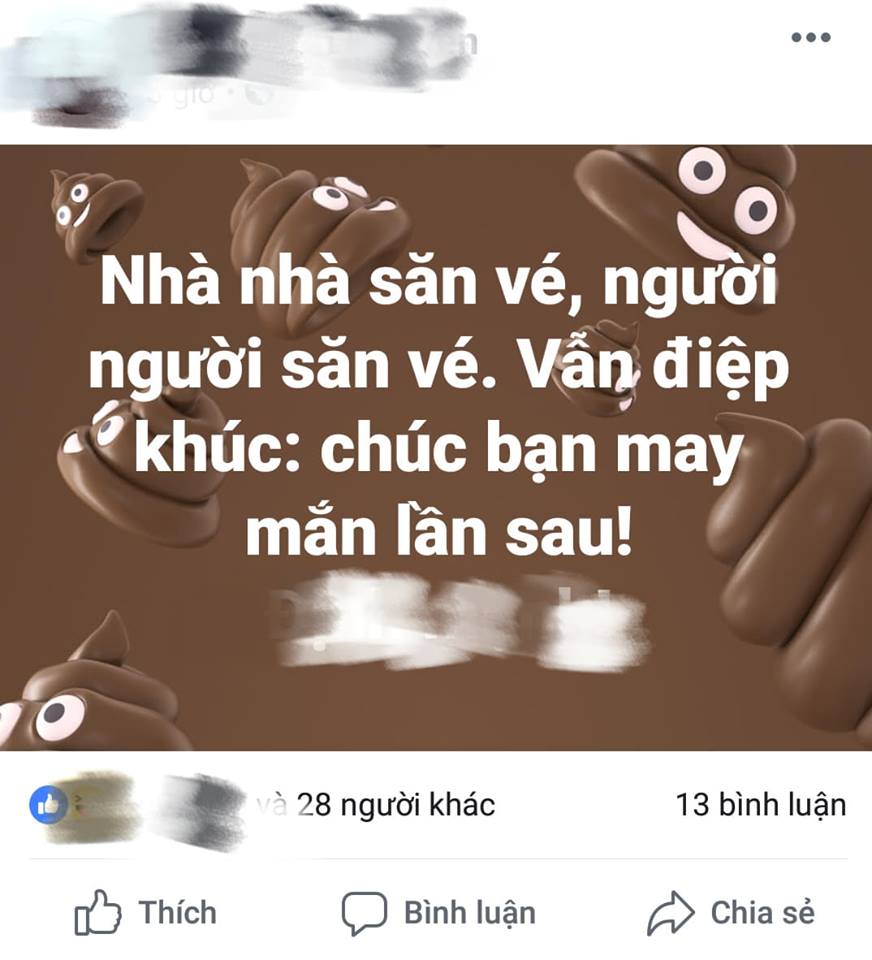Open the three-dot post options menu
This screenshot has width=872, height=960.
[810, 37]
